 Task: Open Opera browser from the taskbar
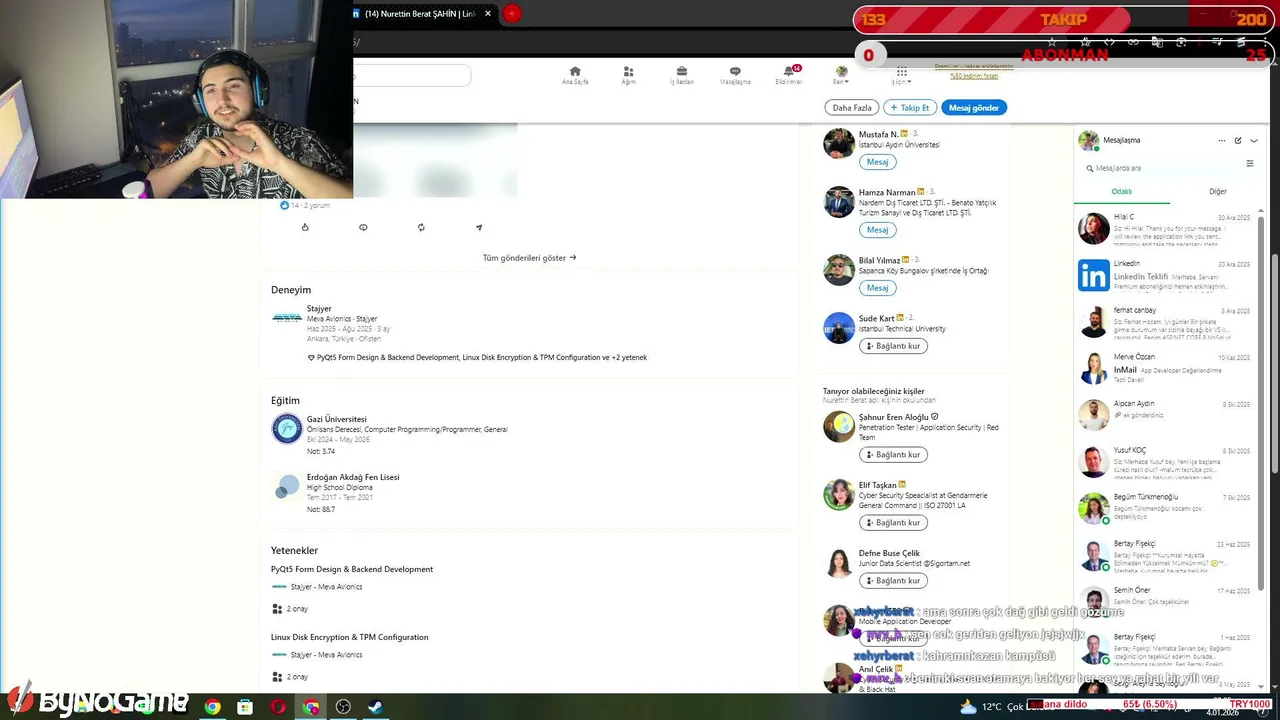pyautogui.click(x=278, y=707)
